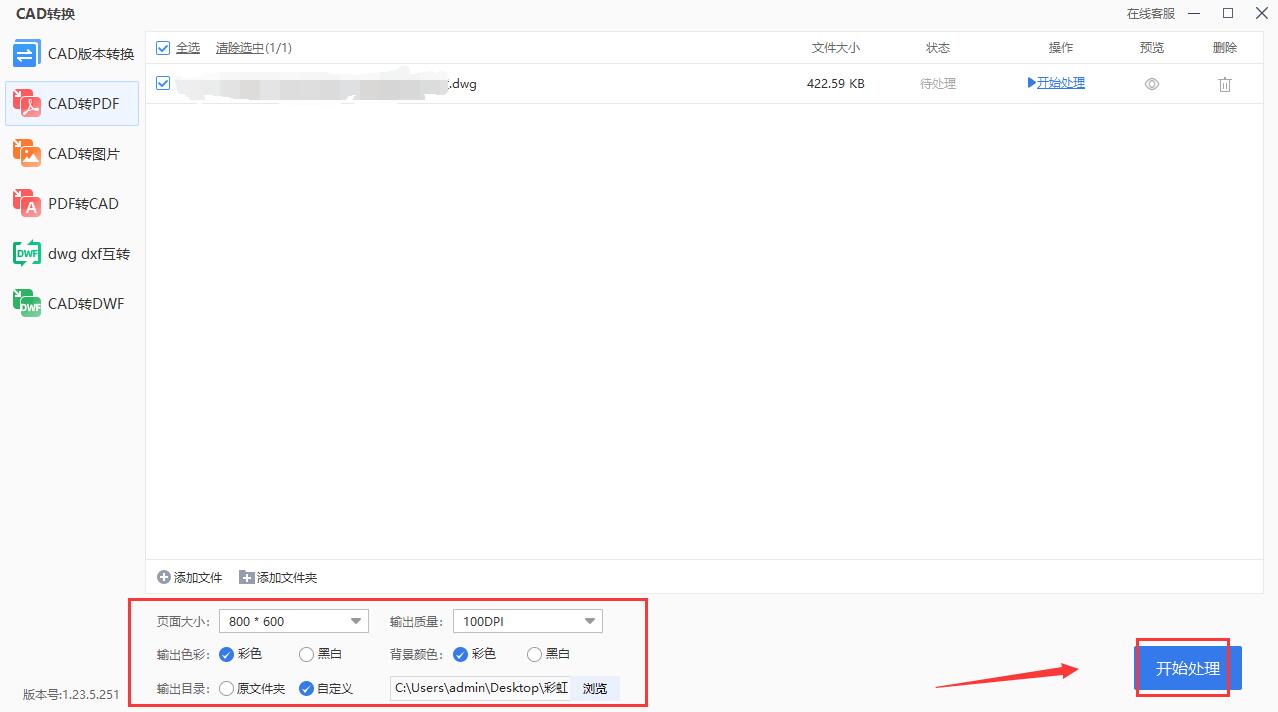Screen dimensions: 1278x712
Task: Delete the dwg file using trash icon
Action: click(x=1224, y=84)
